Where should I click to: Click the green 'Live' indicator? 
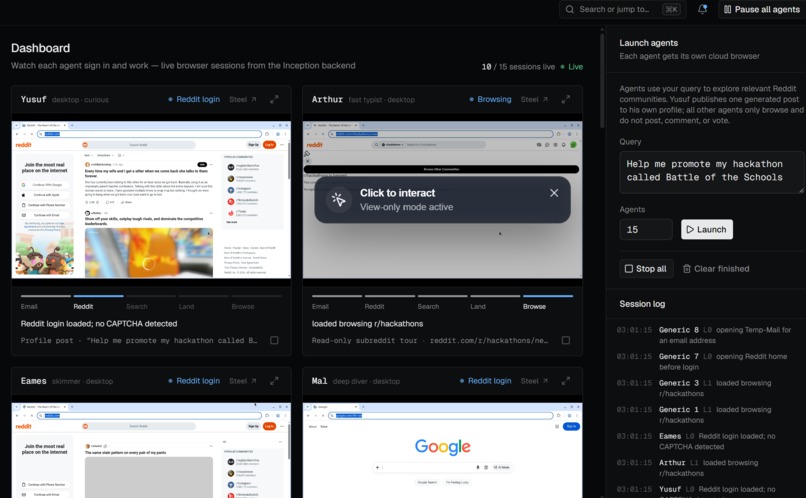(x=572, y=67)
